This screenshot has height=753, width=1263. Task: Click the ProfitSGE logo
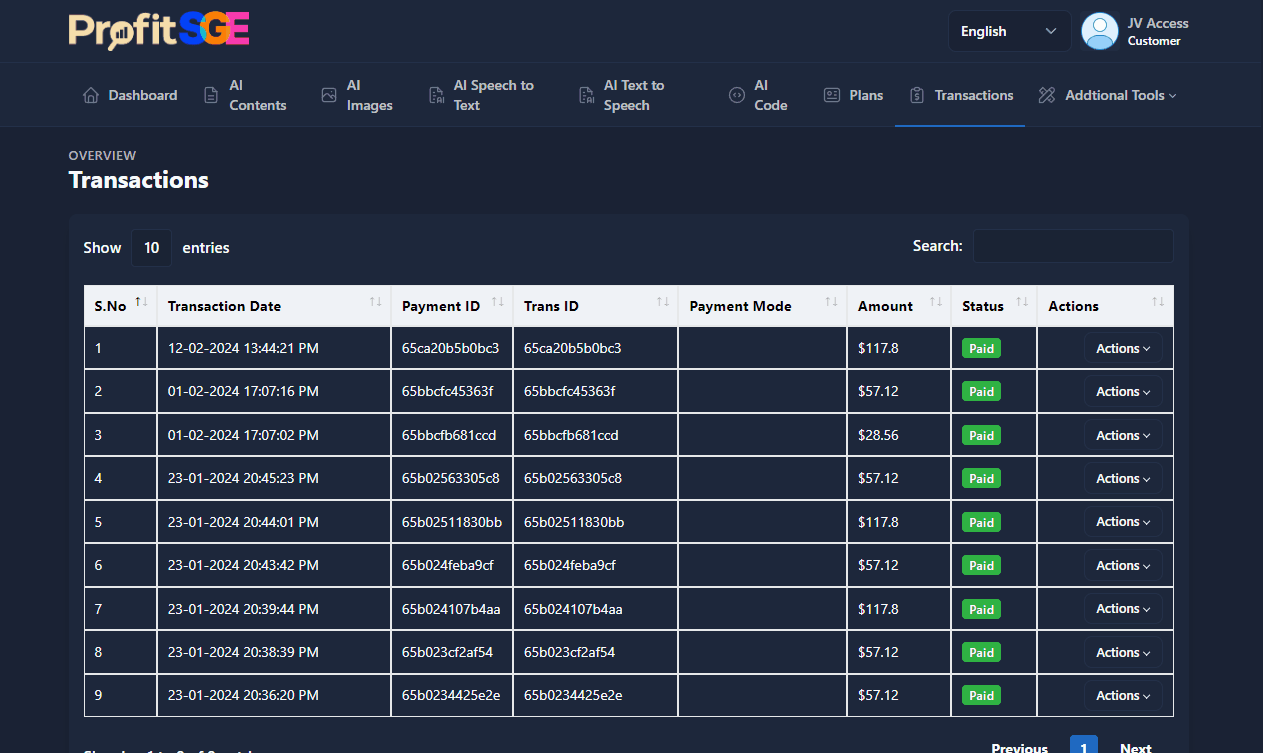tap(158, 30)
